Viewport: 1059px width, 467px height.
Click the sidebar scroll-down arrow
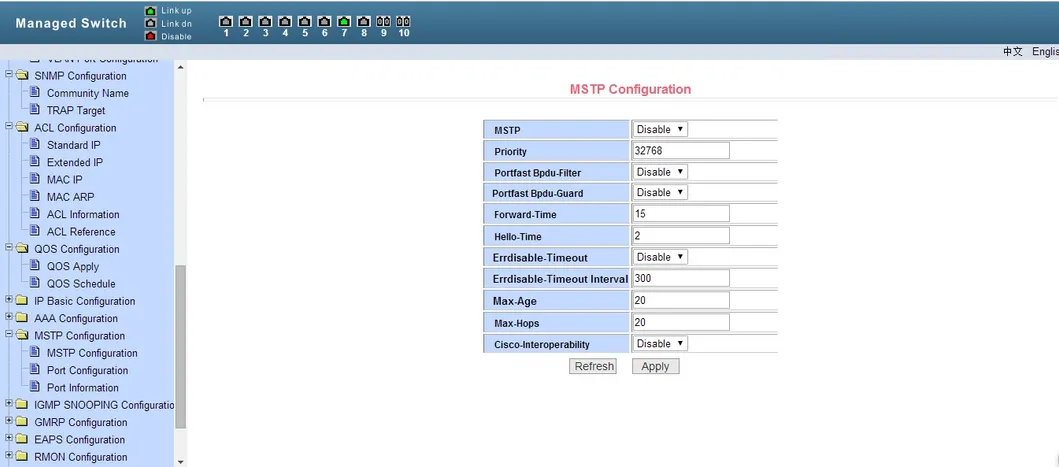(180, 462)
